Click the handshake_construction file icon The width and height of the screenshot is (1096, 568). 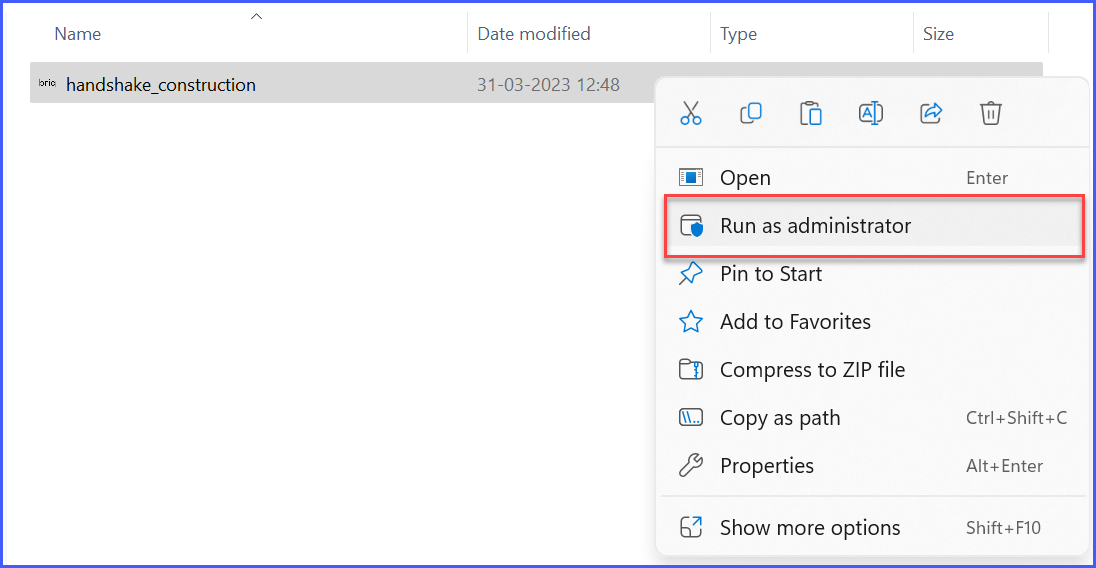pos(47,83)
